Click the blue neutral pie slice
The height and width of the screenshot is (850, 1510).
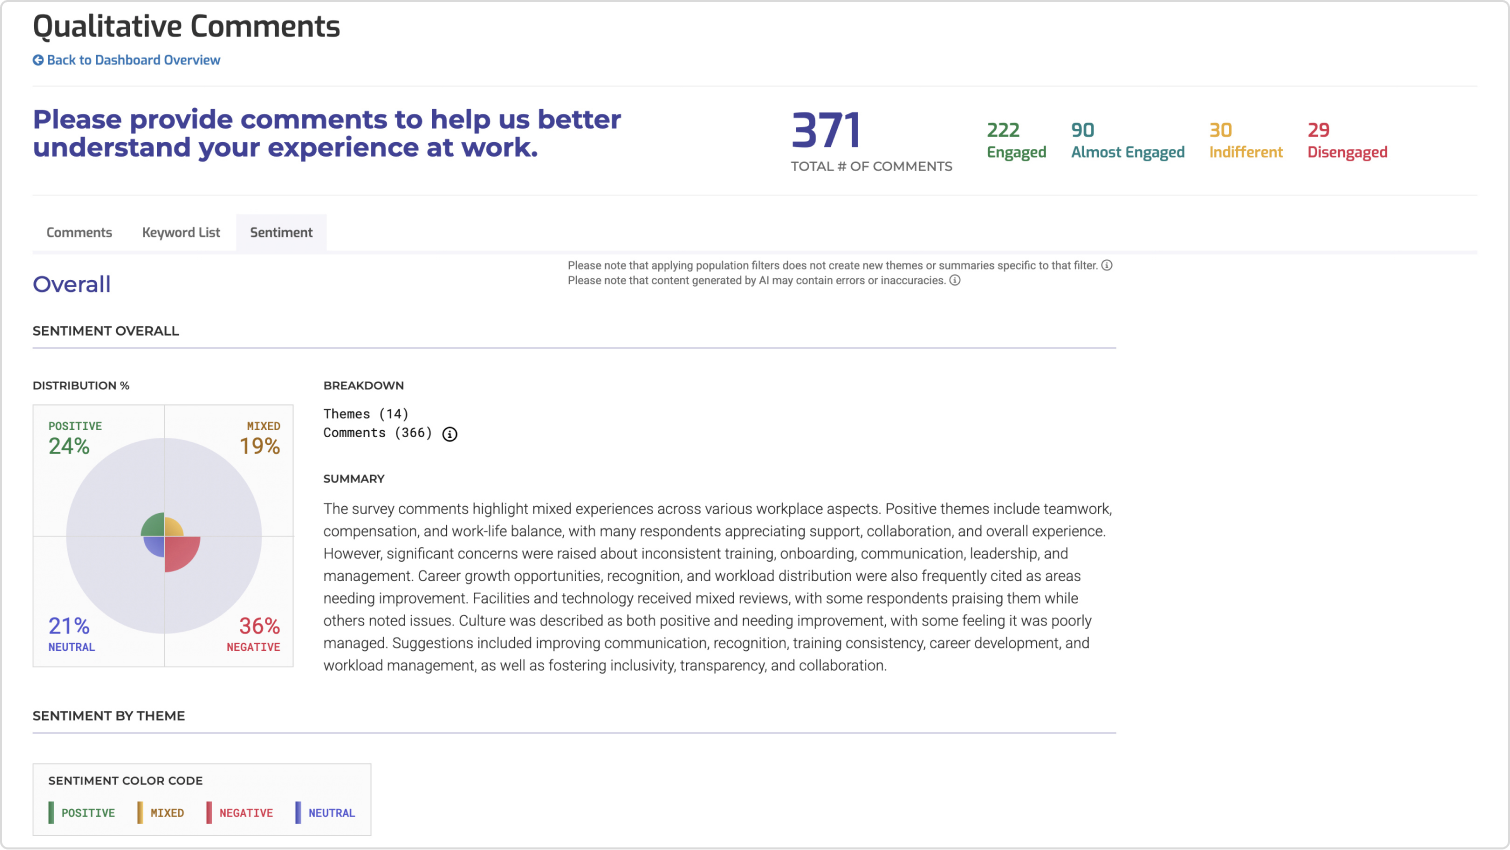[x=155, y=546]
